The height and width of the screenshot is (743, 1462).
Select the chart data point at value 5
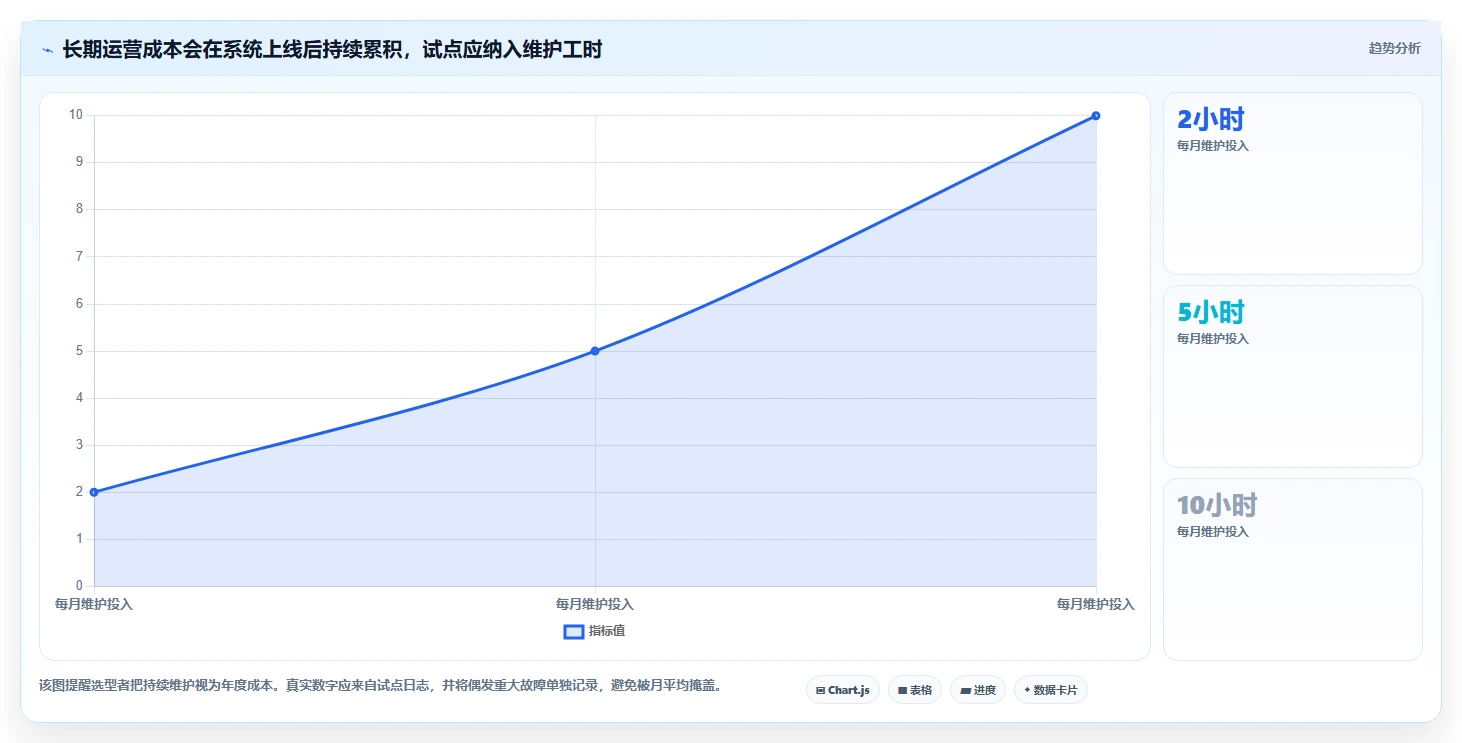[595, 351]
